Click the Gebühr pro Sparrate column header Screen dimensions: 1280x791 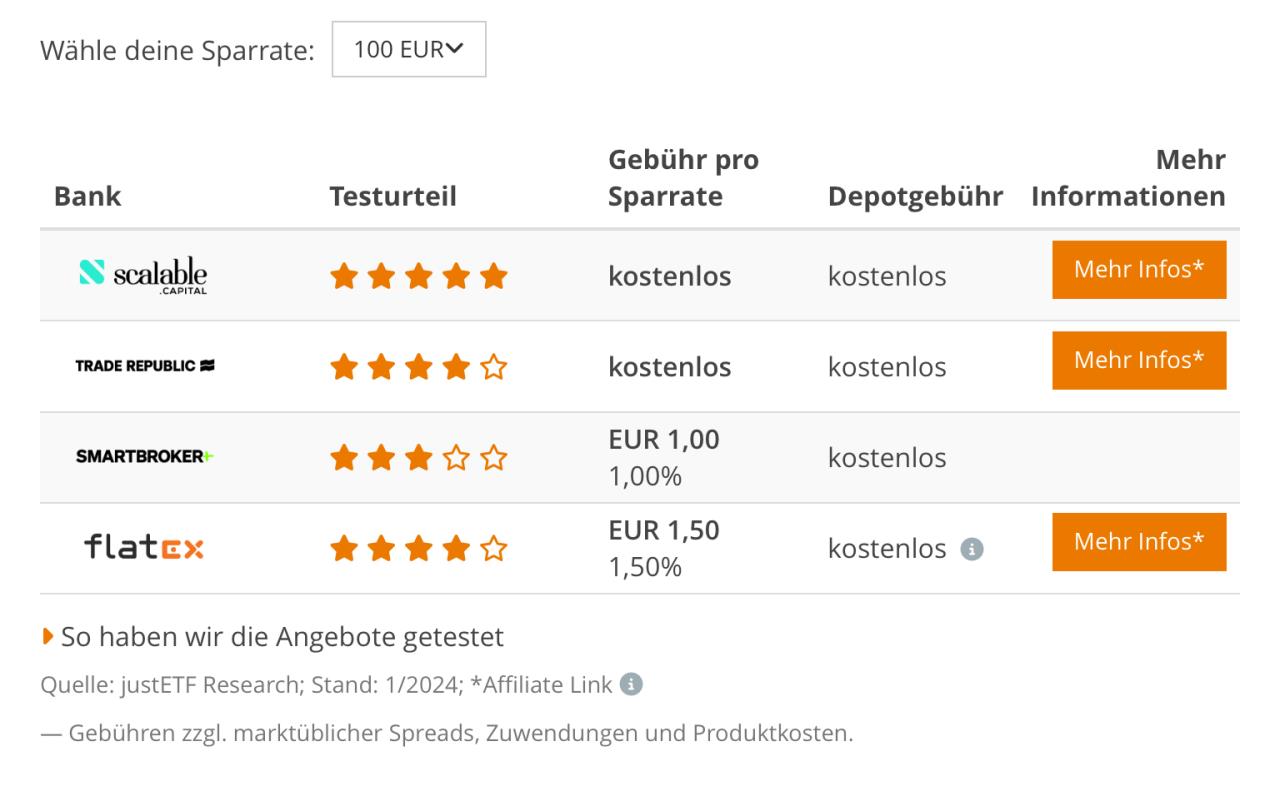pos(683,178)
